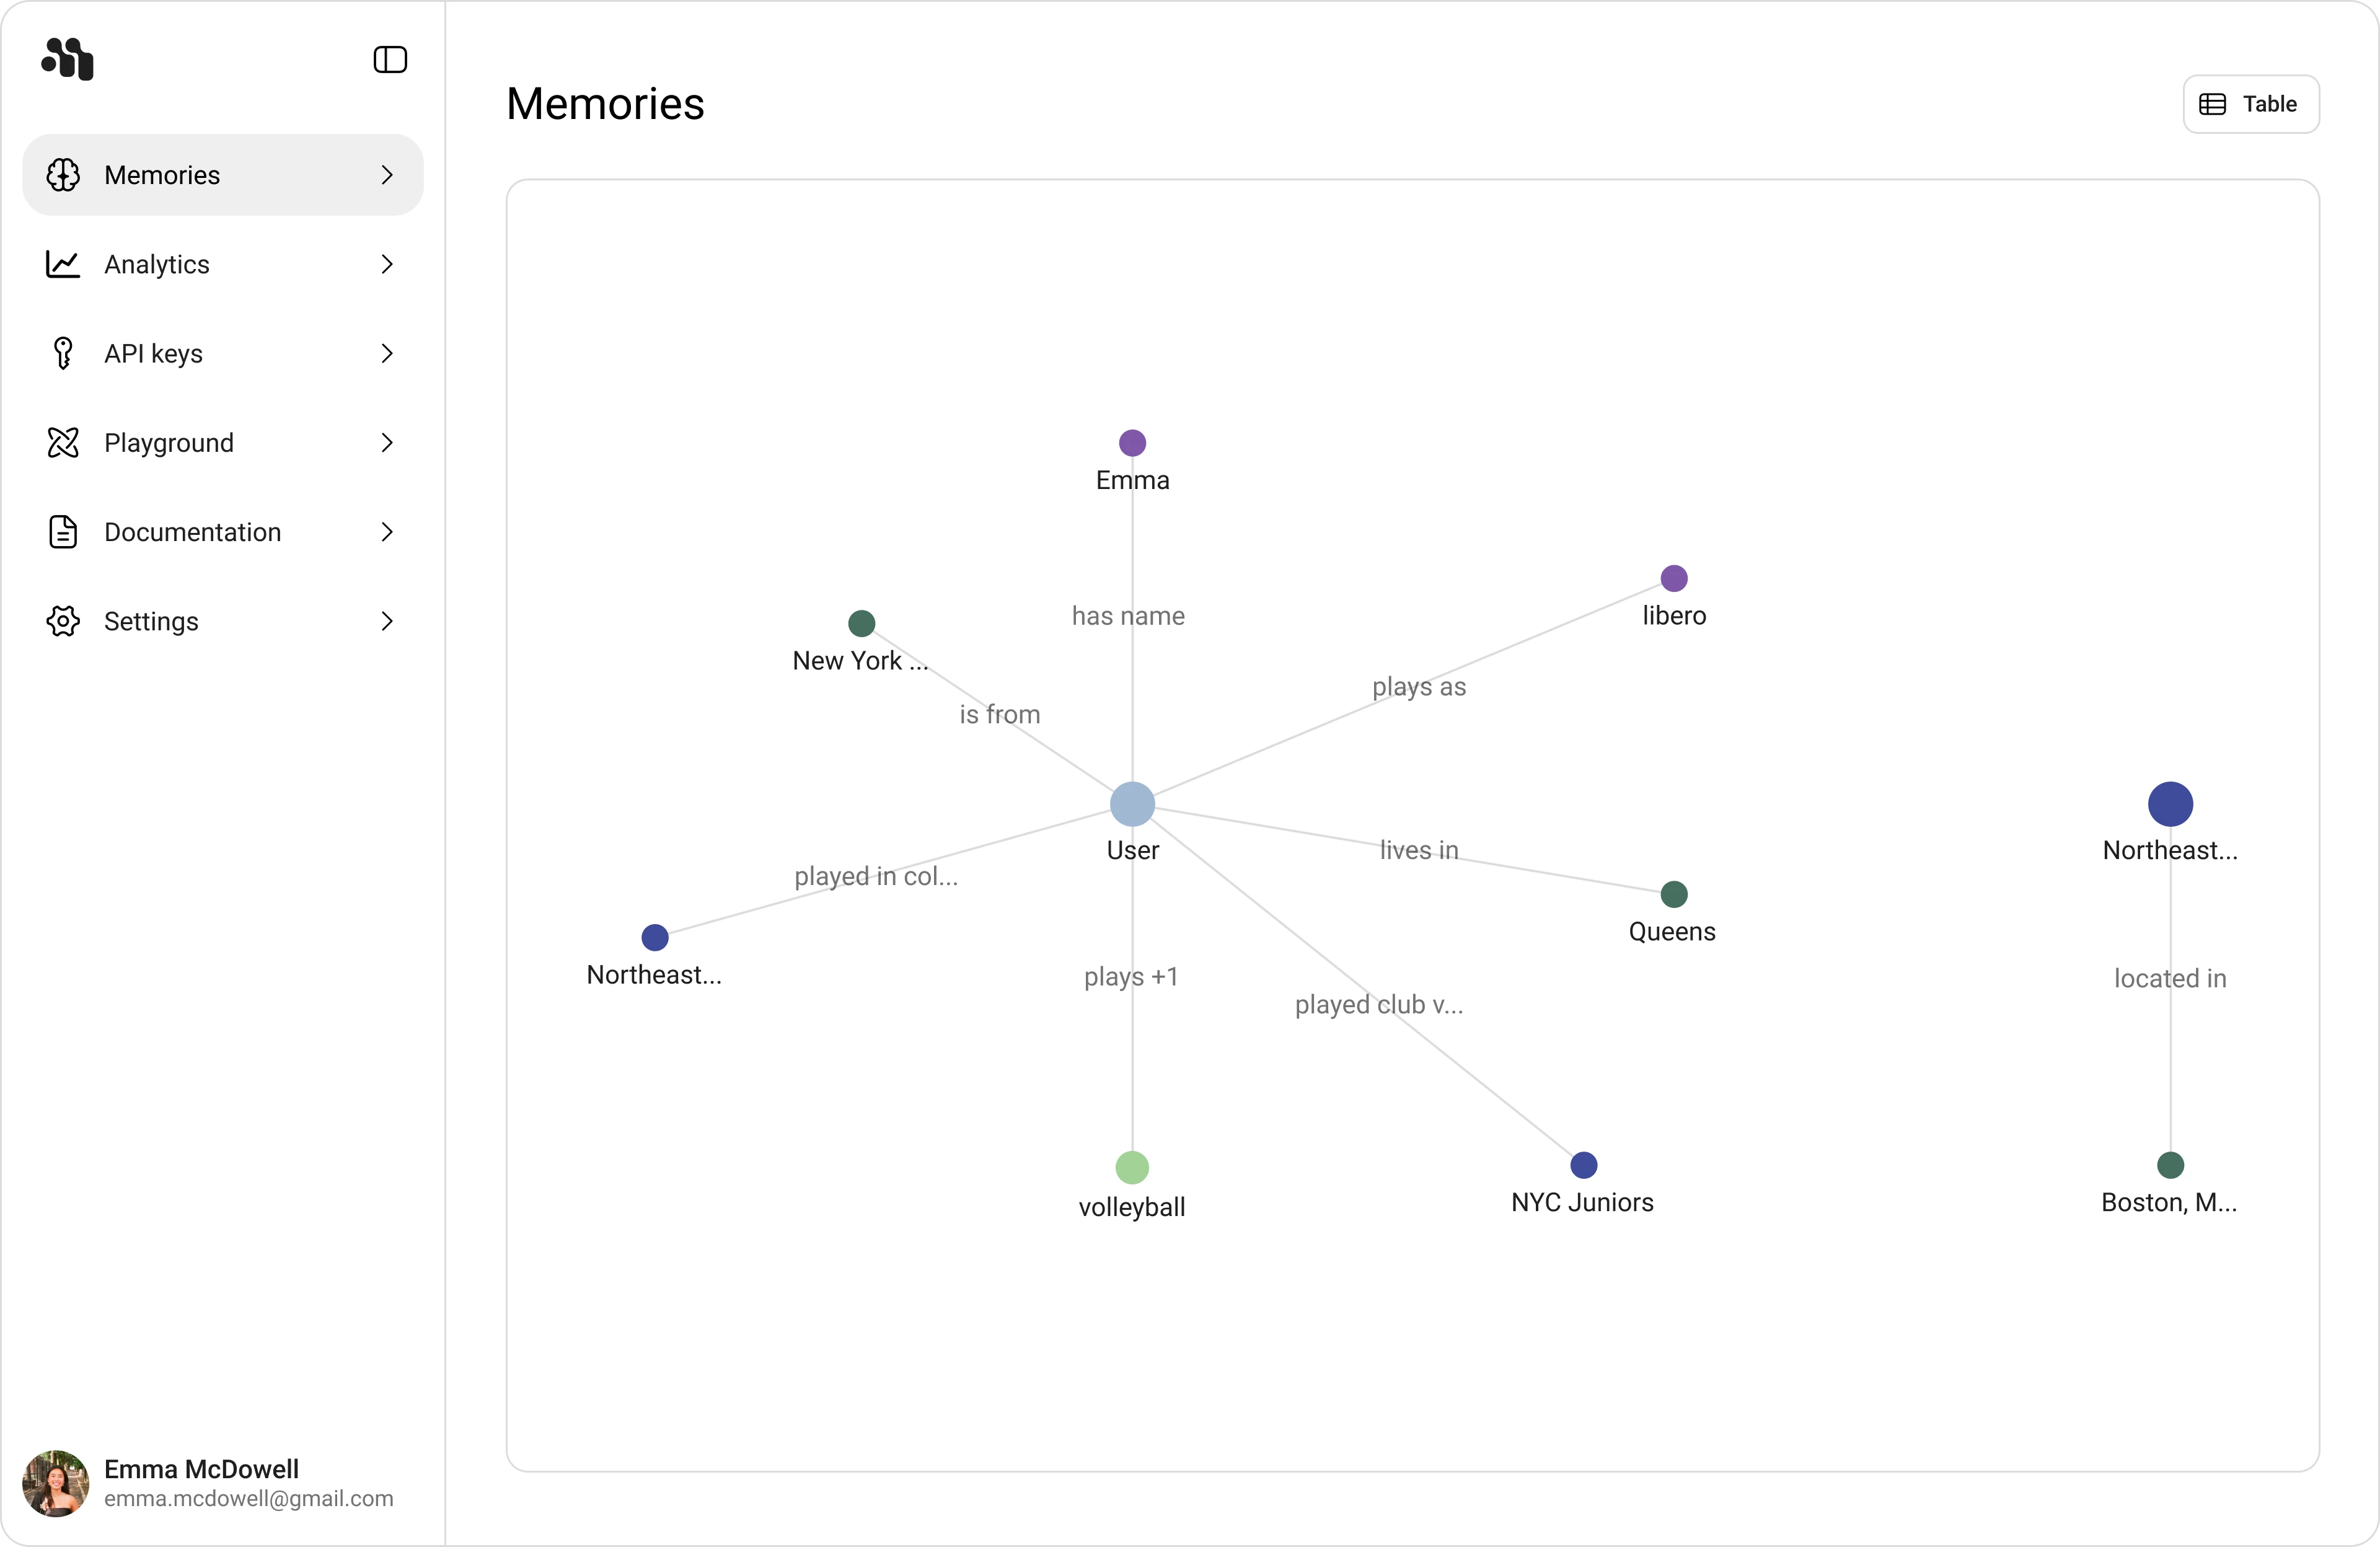Click the Analytics chart icon
Viewport: 2380px width, 1547px height.
(x=62, y=264)
